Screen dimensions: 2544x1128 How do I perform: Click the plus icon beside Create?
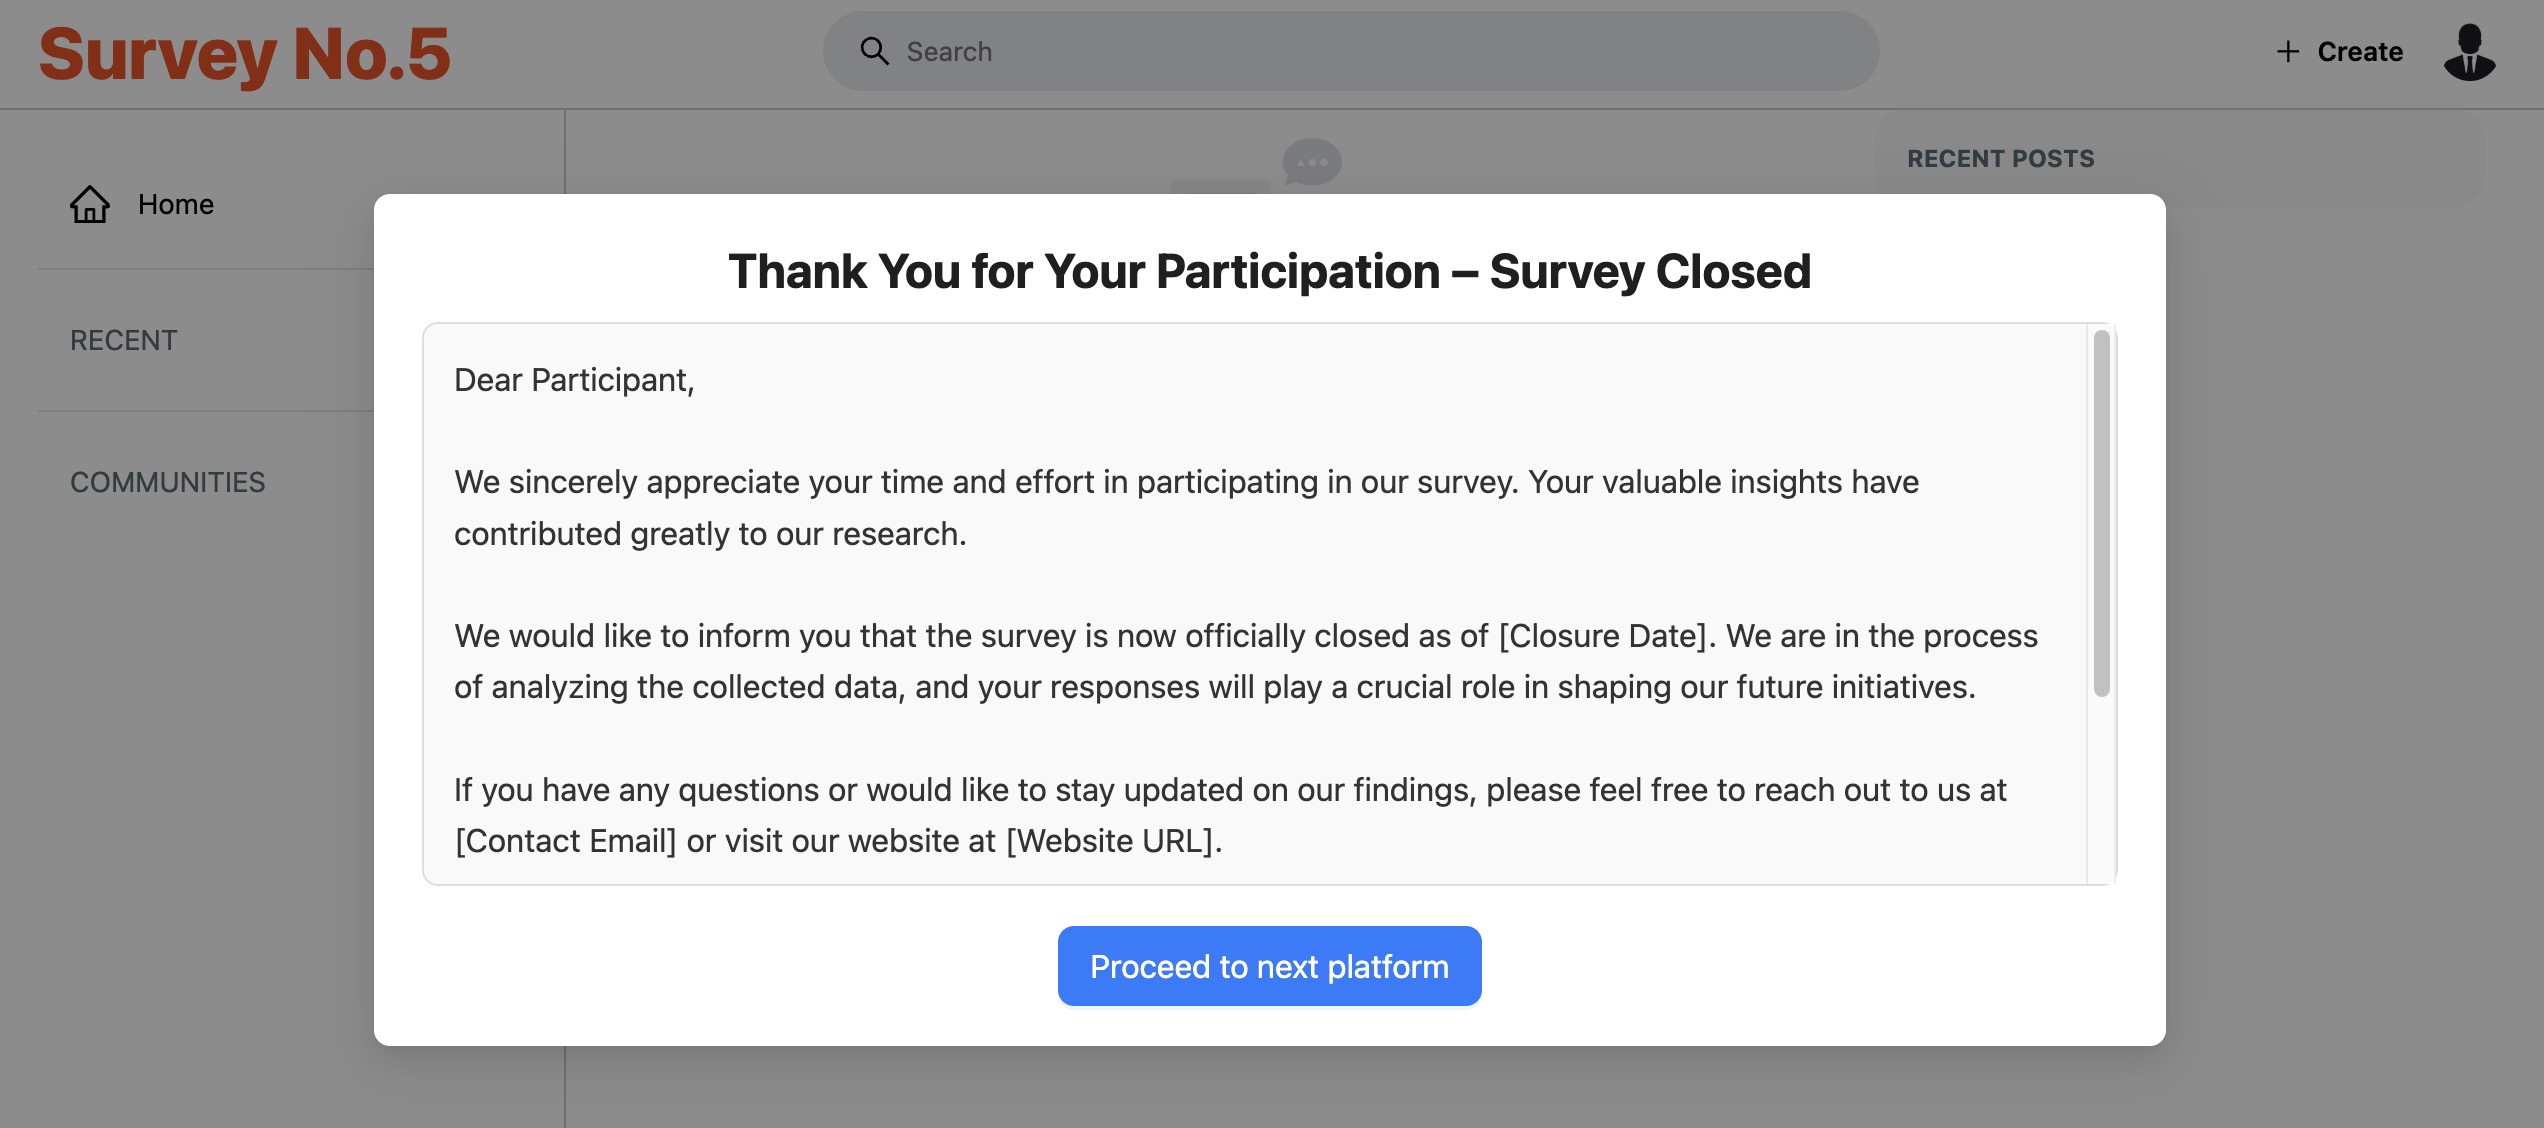point(2288,51)
